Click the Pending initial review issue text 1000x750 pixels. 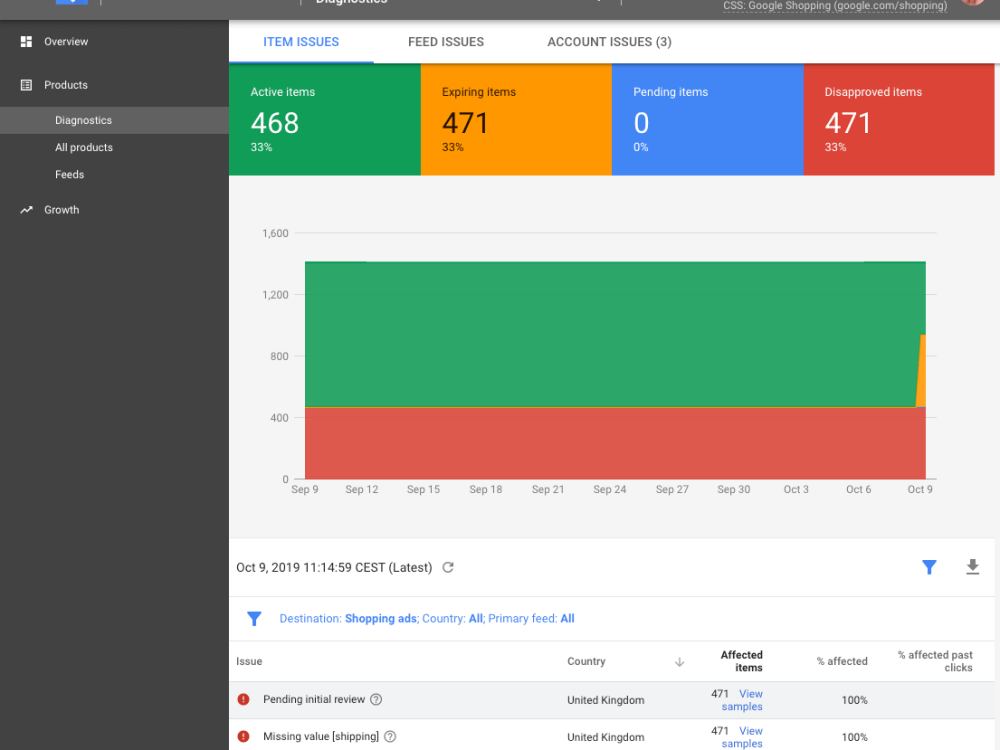click(x=314, y=700)
